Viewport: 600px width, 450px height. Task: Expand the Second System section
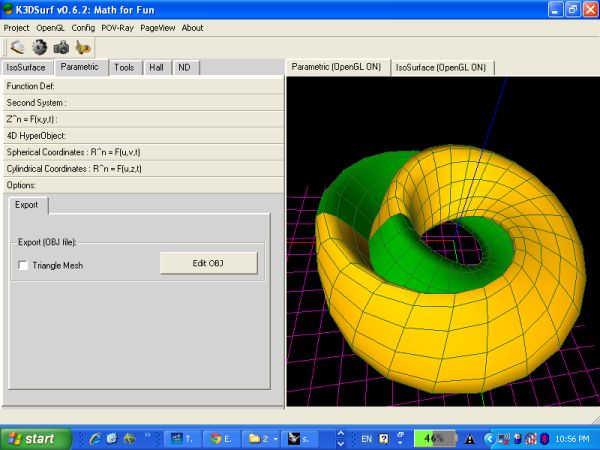tap(143, 103)
